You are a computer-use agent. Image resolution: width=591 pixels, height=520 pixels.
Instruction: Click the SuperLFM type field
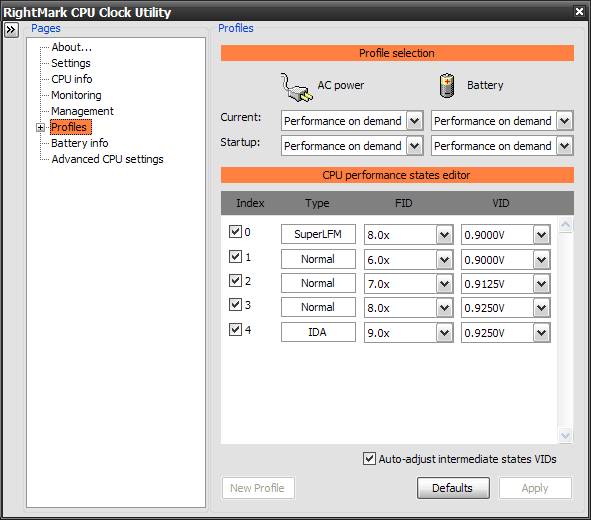(x=318, y=234)
